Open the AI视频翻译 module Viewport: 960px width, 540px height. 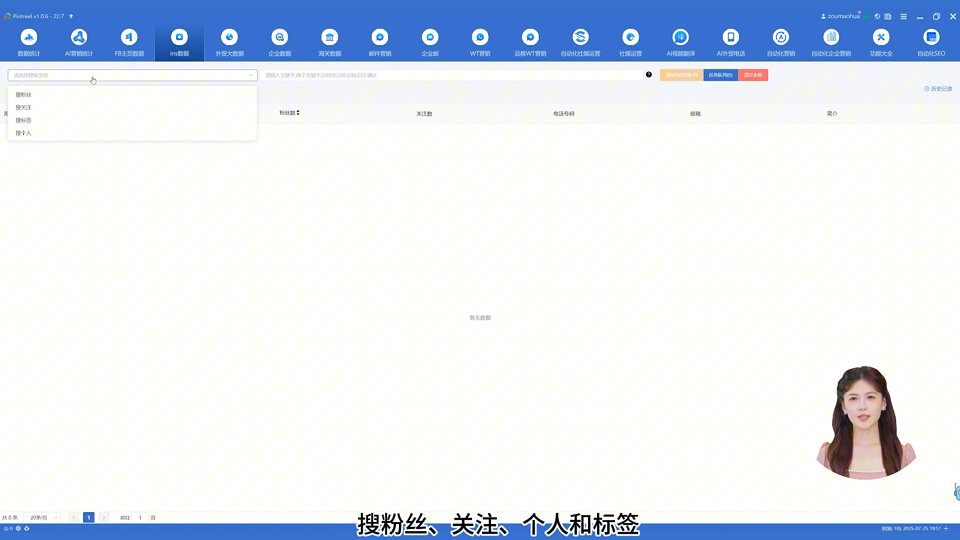681,43
